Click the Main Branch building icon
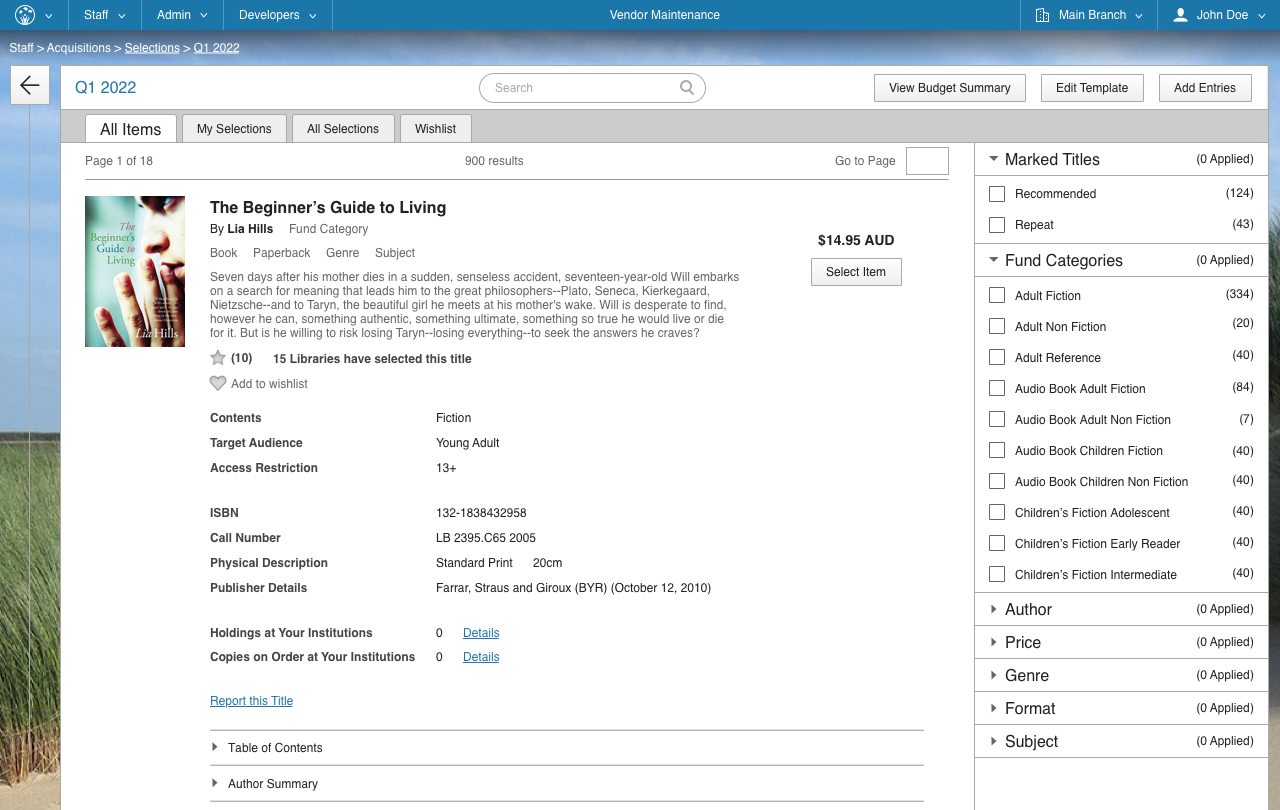This screenshot has height=810, width=1280. pos(1043,15)
